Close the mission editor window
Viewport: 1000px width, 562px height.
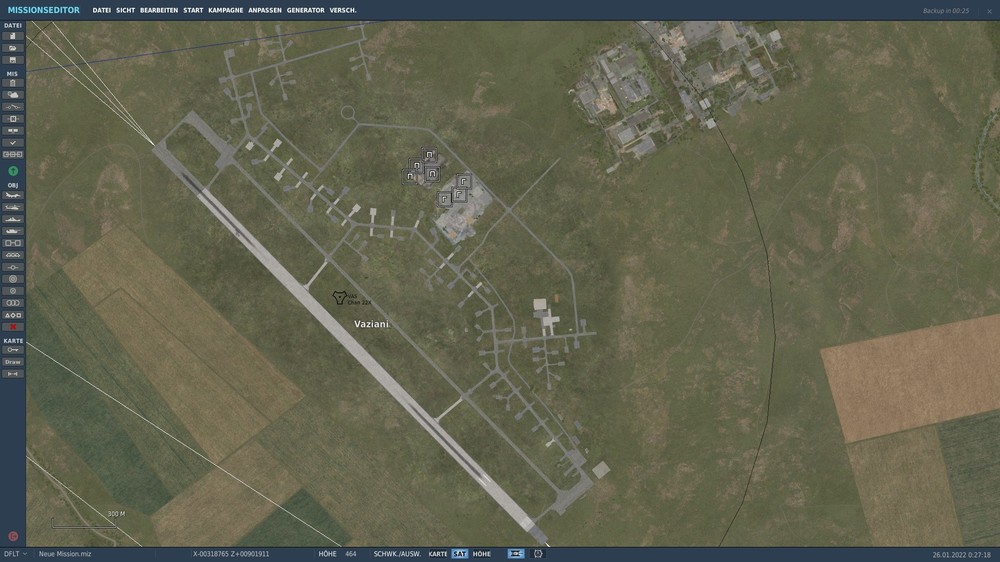[989, 11]
